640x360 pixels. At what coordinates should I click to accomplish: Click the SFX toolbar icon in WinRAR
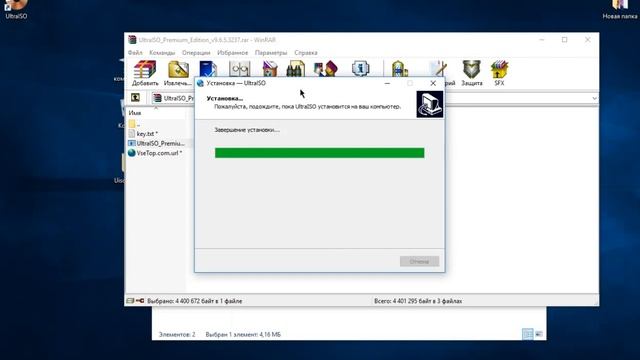(x=499, y=69)
